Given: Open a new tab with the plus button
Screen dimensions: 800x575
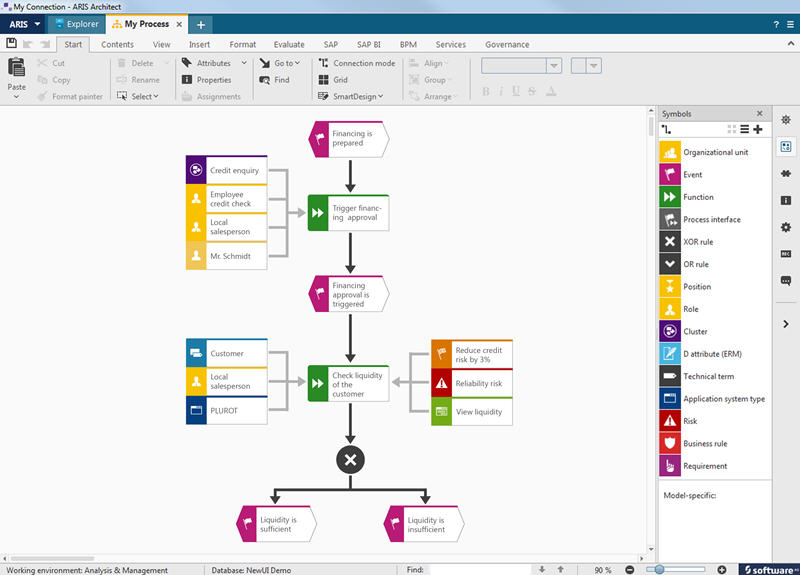Looking at the screenshot, I should coord(201,24).
